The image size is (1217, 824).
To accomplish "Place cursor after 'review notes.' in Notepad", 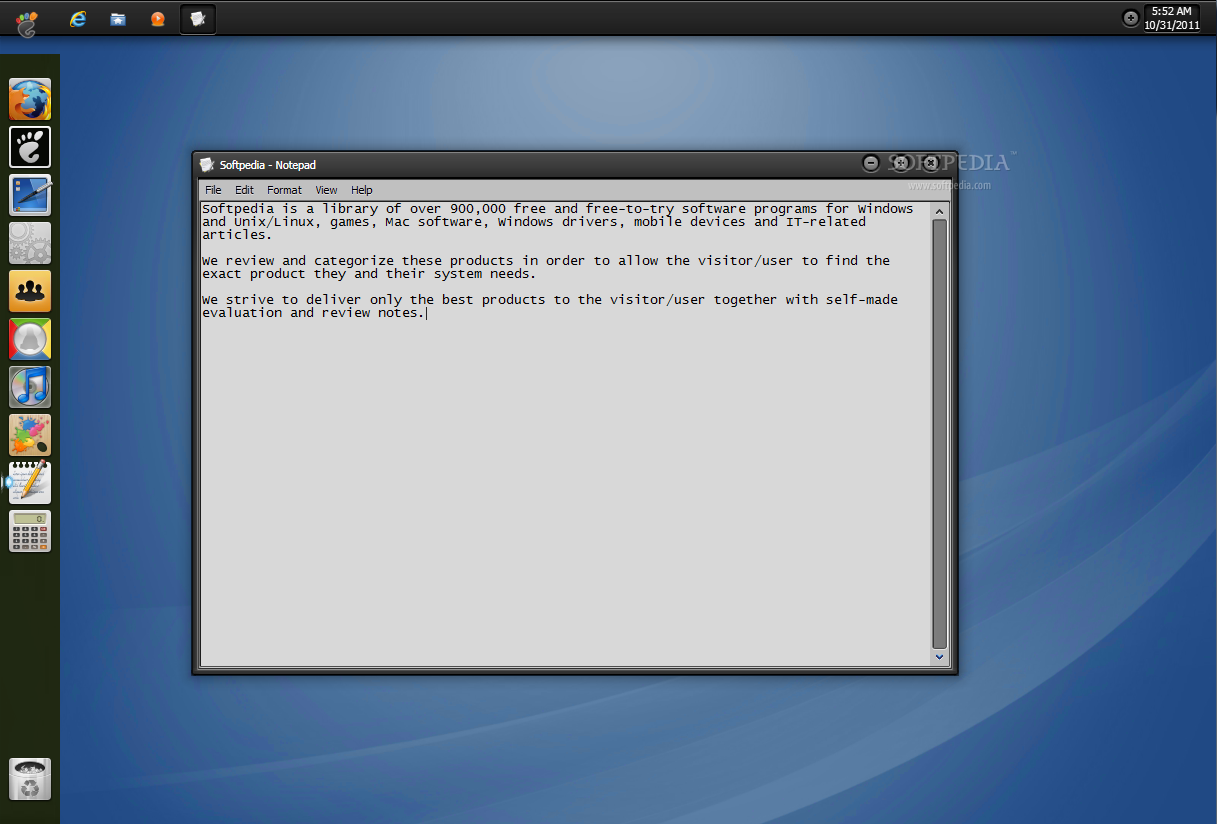I will [427, 313].
